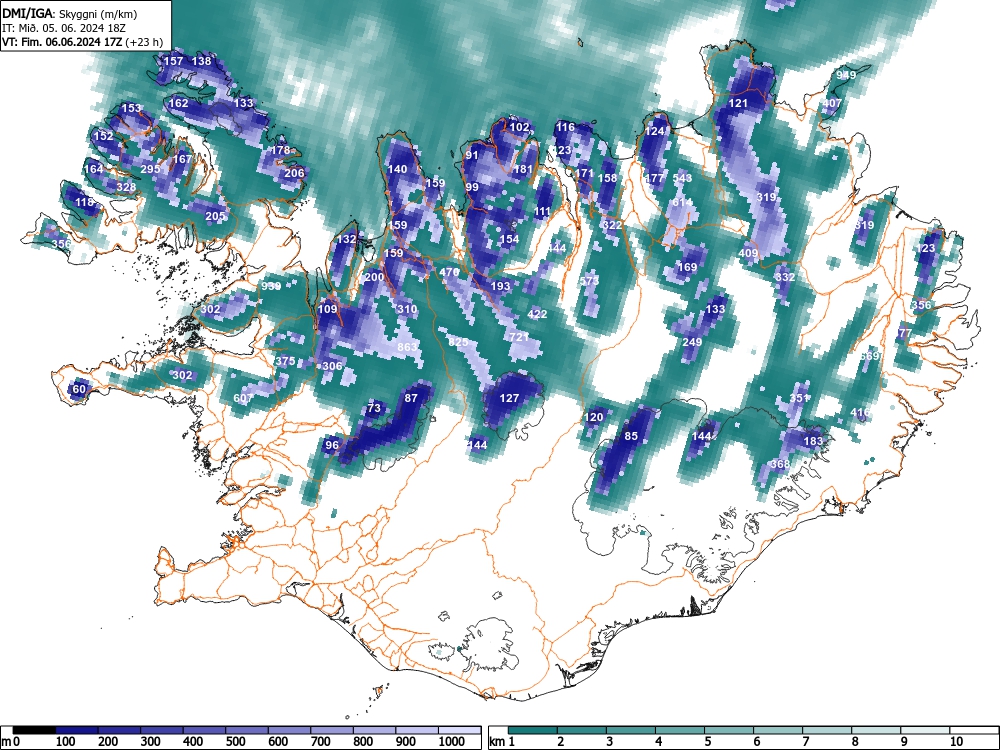Click the 825 visibility value
Screen dimensions: 1000x750
459,342
